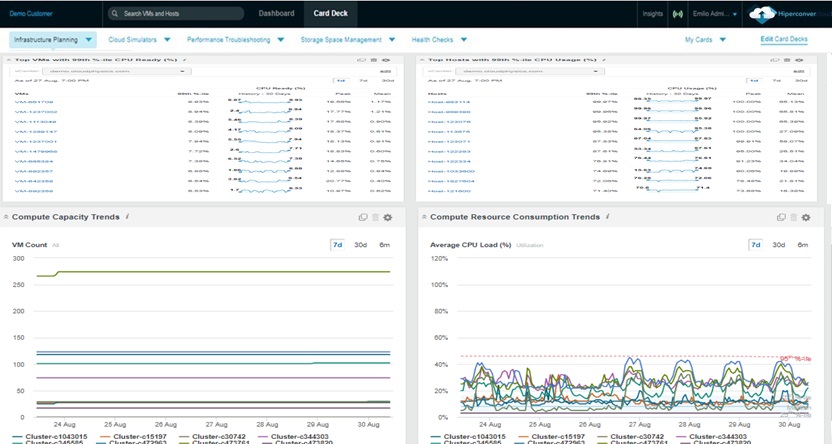
Task: Select 7d range on Average CPU Load
Action: (755, 244)
